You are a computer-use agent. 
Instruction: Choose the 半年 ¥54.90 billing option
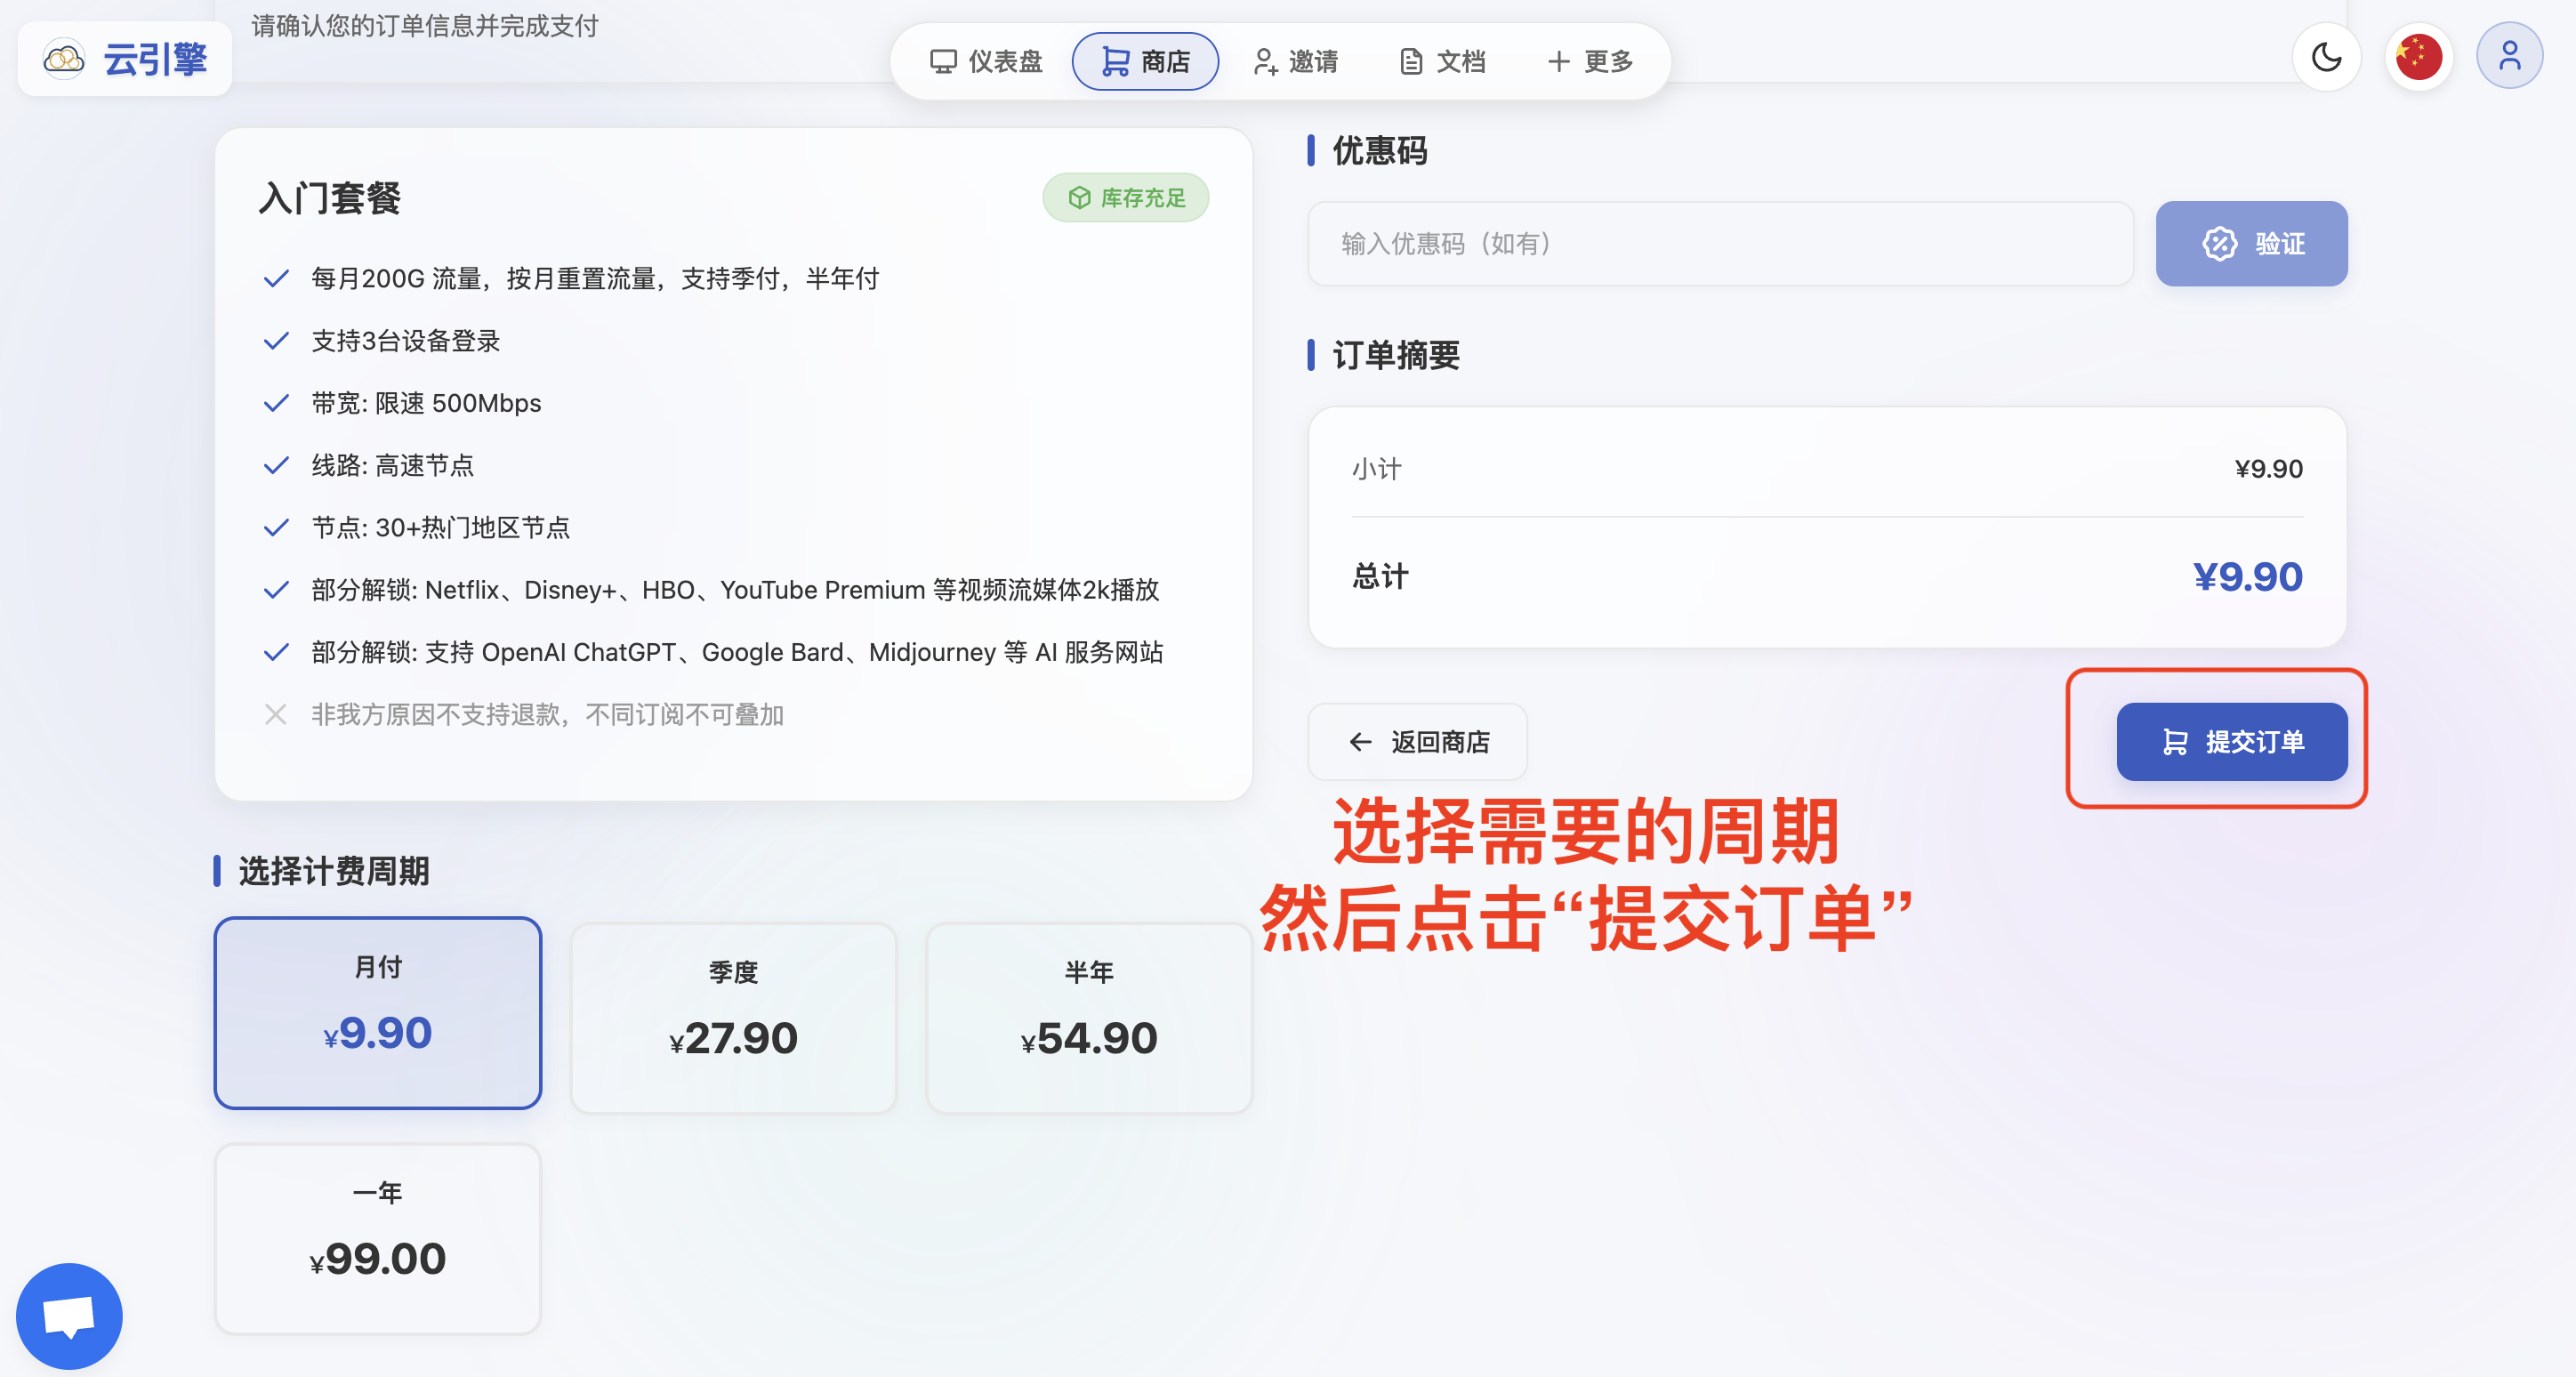1089,1017
